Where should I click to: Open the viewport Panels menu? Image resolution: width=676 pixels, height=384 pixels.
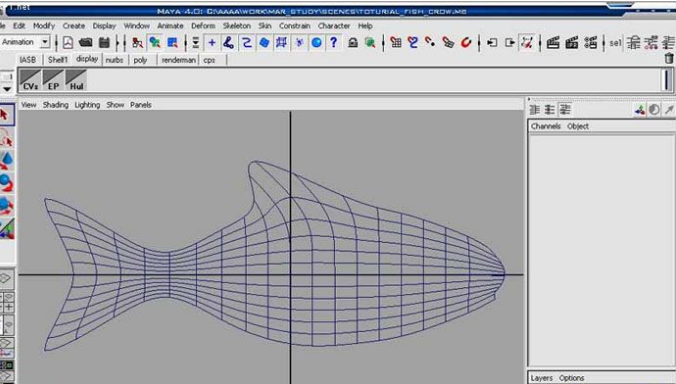[x=141, y=105]
